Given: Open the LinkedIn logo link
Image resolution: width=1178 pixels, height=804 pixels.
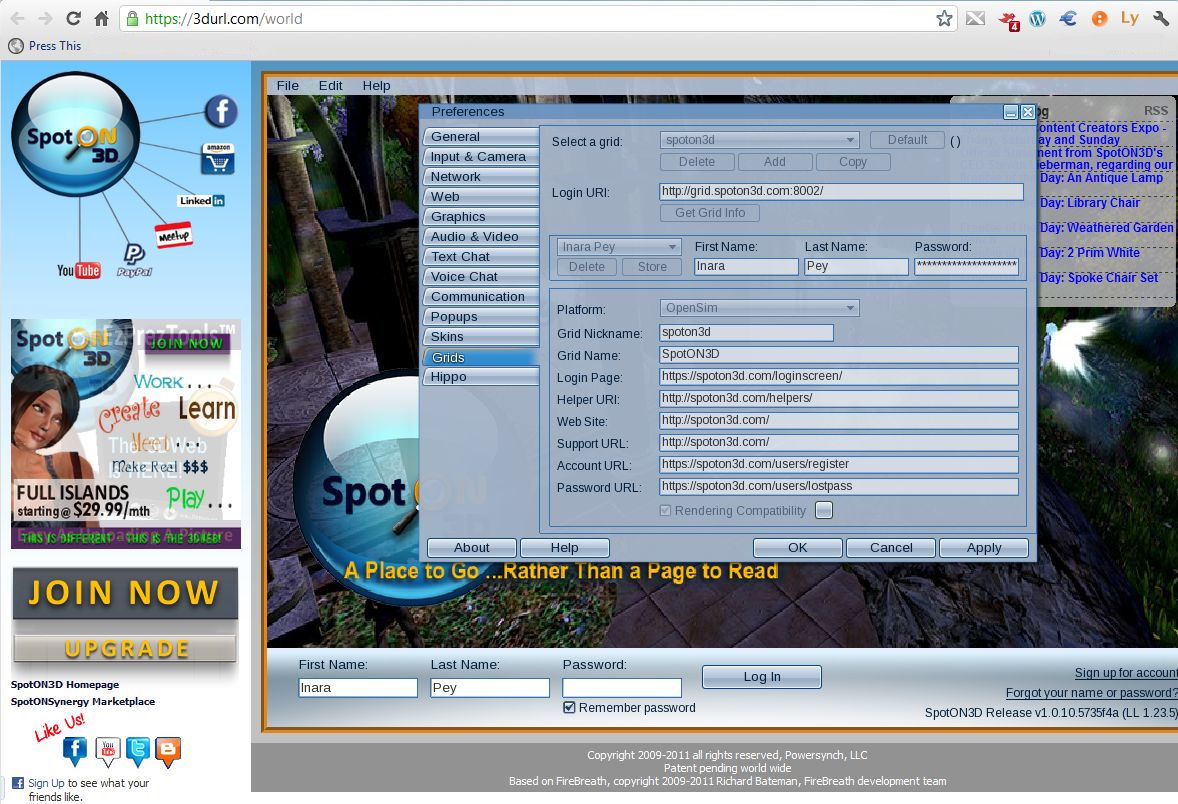Looking at the screenshot, I should pyautogui.click(x=201, y=200).
